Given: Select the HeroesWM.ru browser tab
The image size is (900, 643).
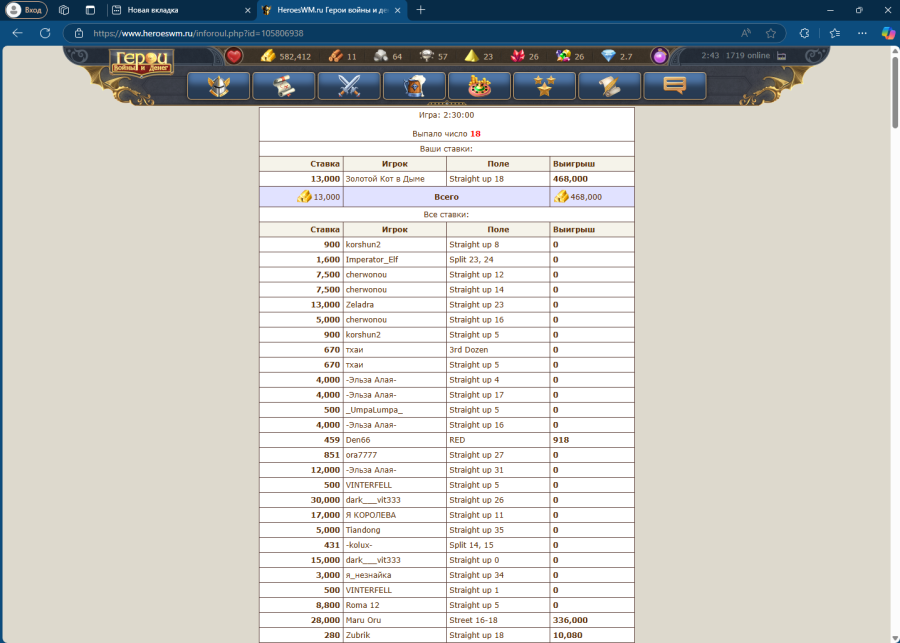Looking at the screenshot, I should [333, 10].
